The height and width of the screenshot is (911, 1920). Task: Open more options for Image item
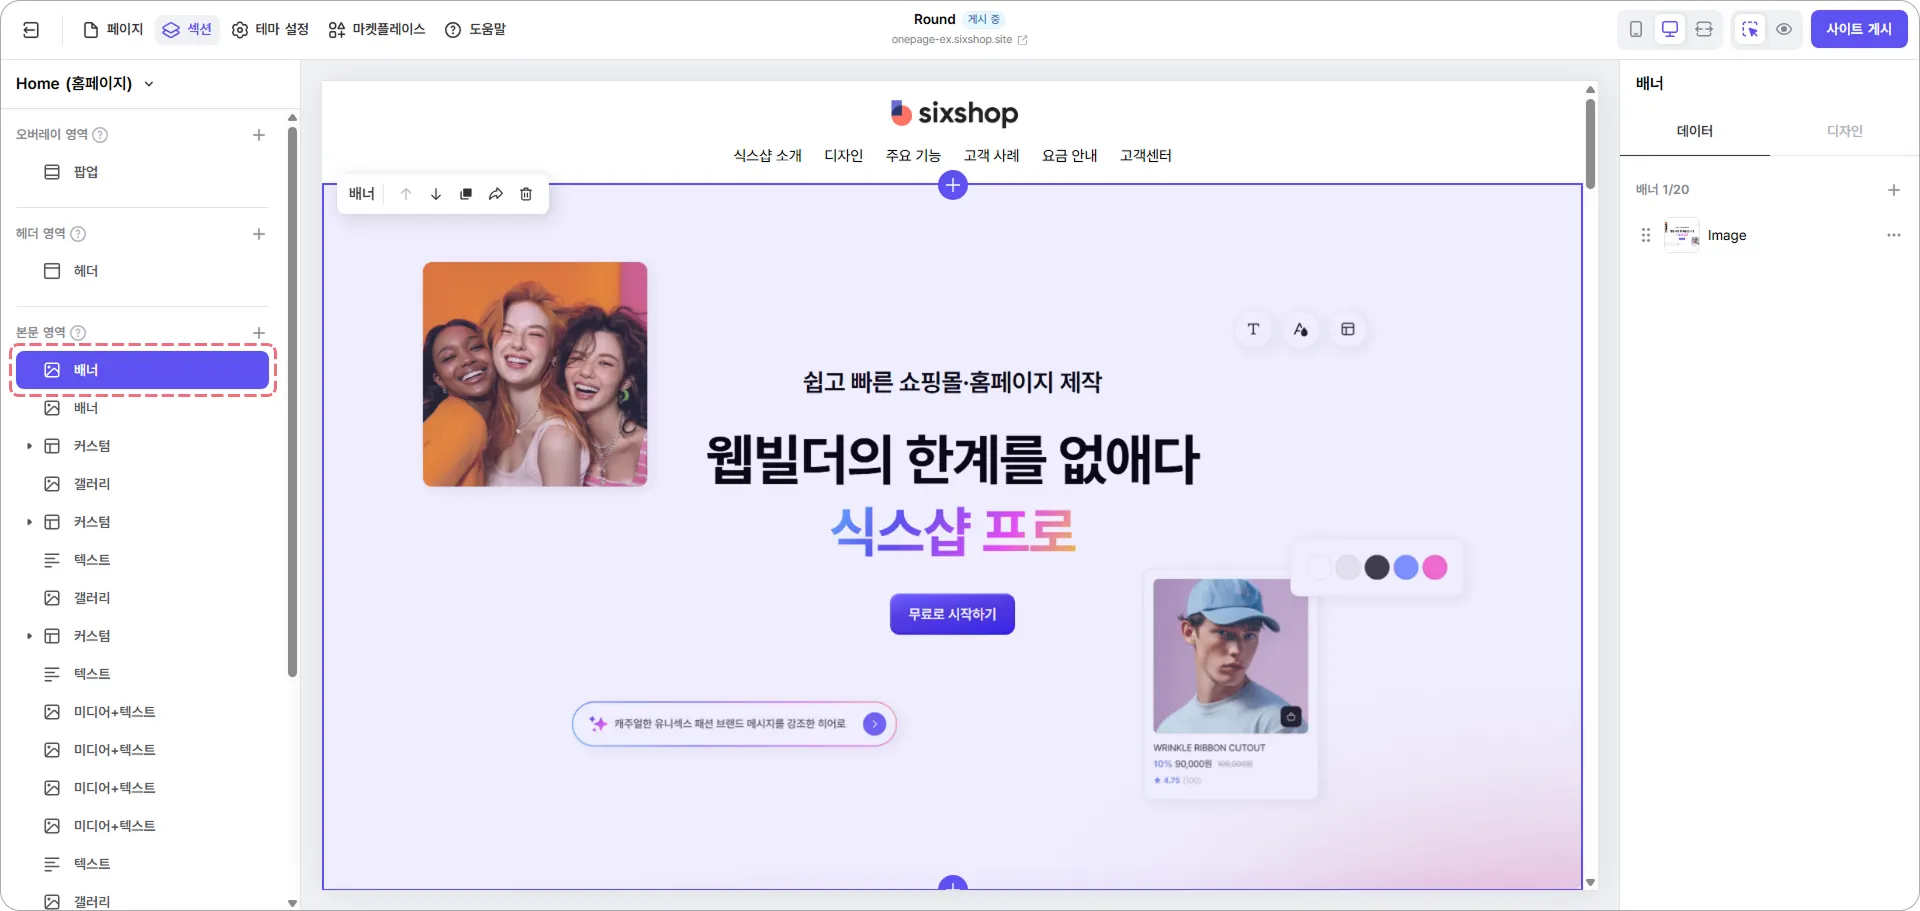click(1894, 236)
